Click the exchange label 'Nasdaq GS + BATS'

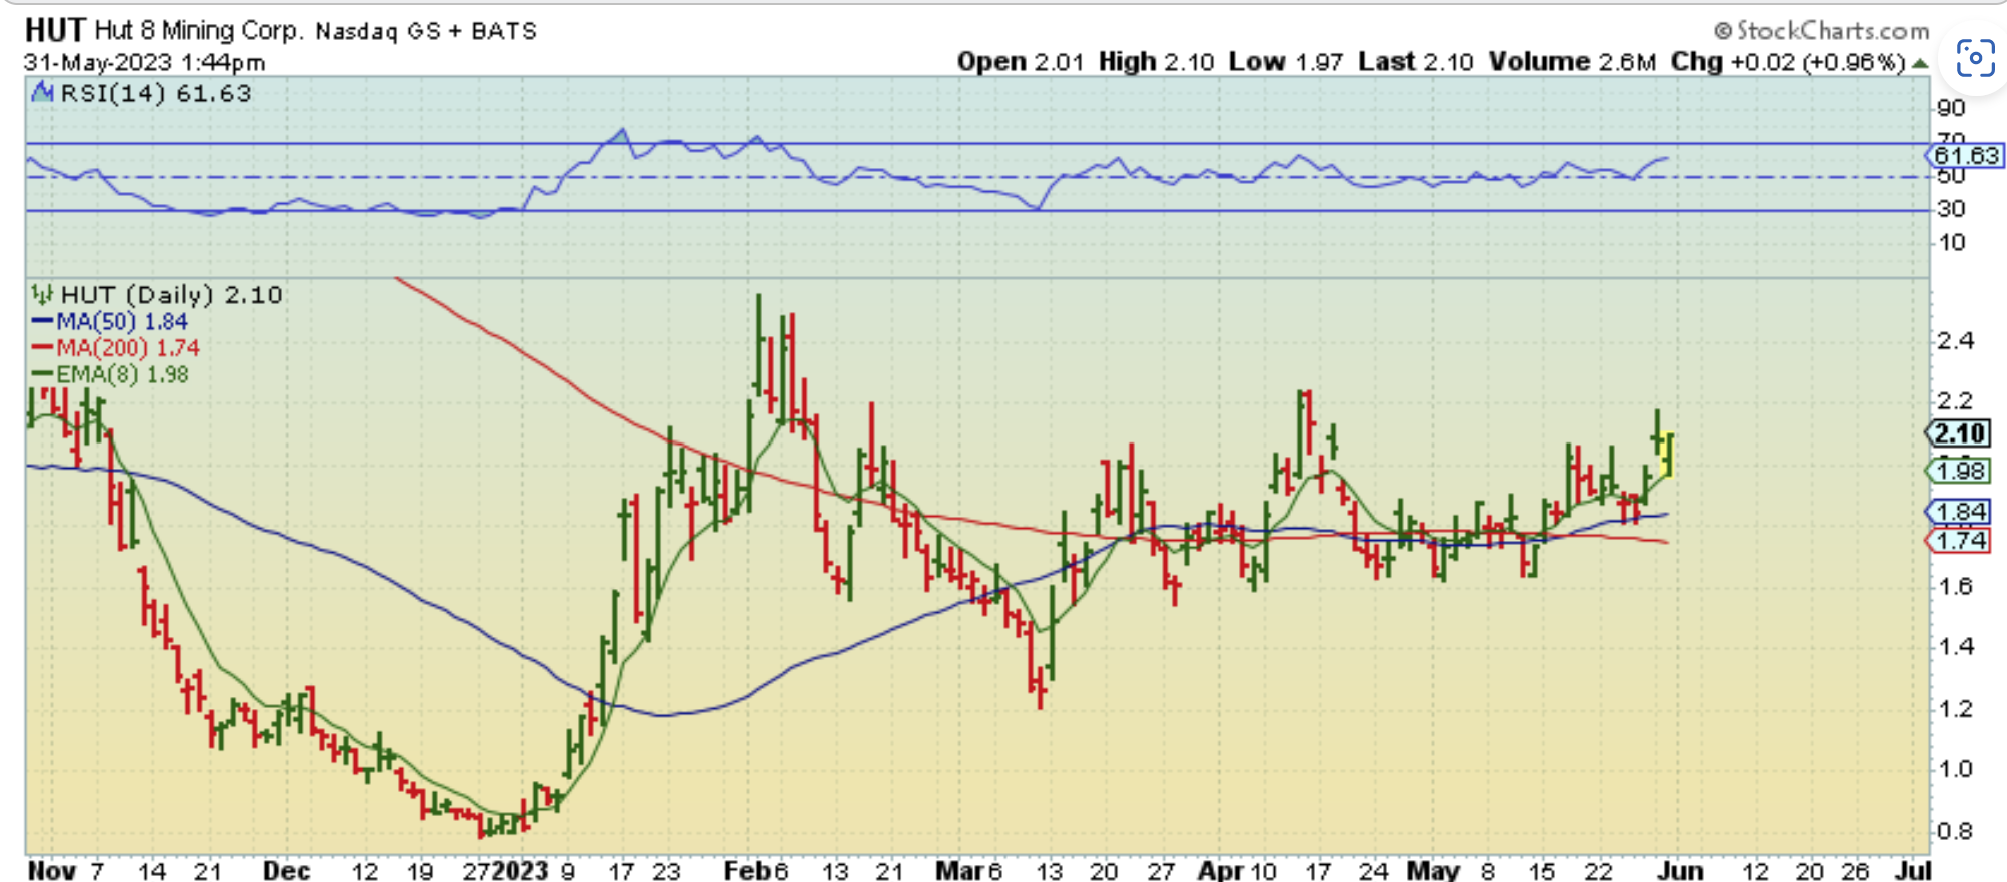[427, 31]
